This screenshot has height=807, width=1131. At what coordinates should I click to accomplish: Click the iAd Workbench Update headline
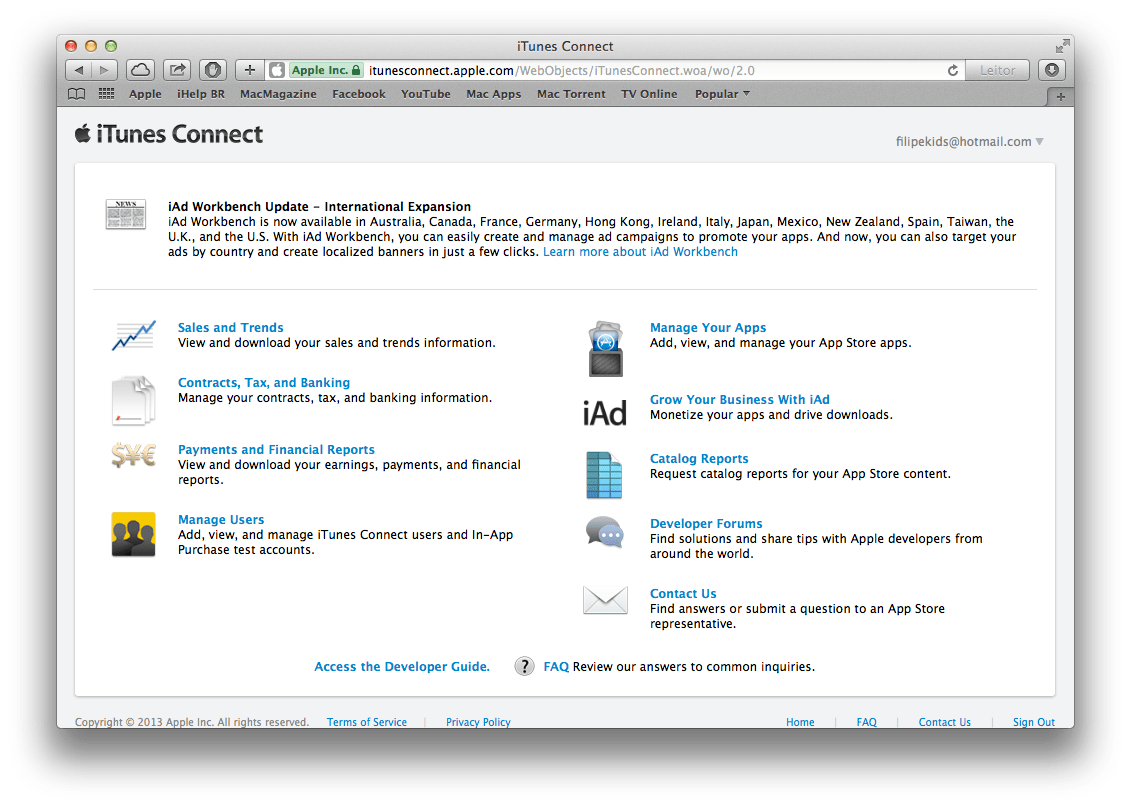pyautogui.click(x=319, y=206)
